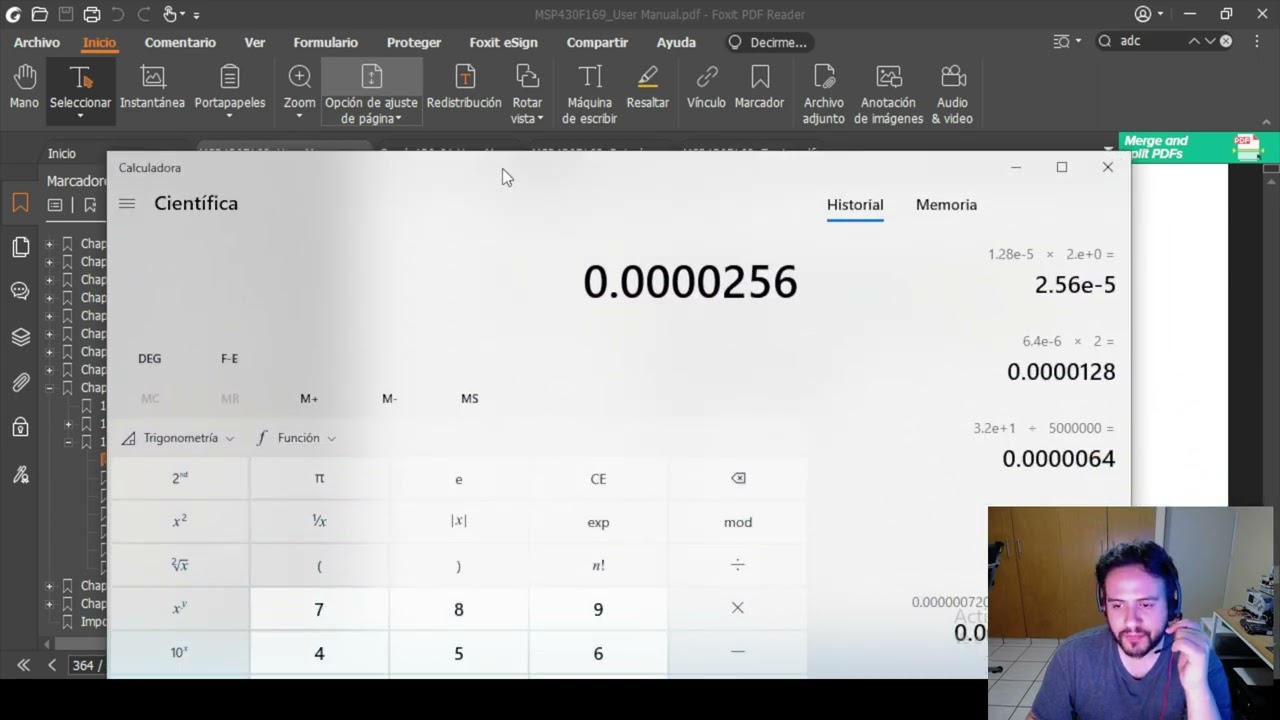Click the undo arrow in Foxit title bar
This screenshot has height=720, width=1280.
point(117,14)
